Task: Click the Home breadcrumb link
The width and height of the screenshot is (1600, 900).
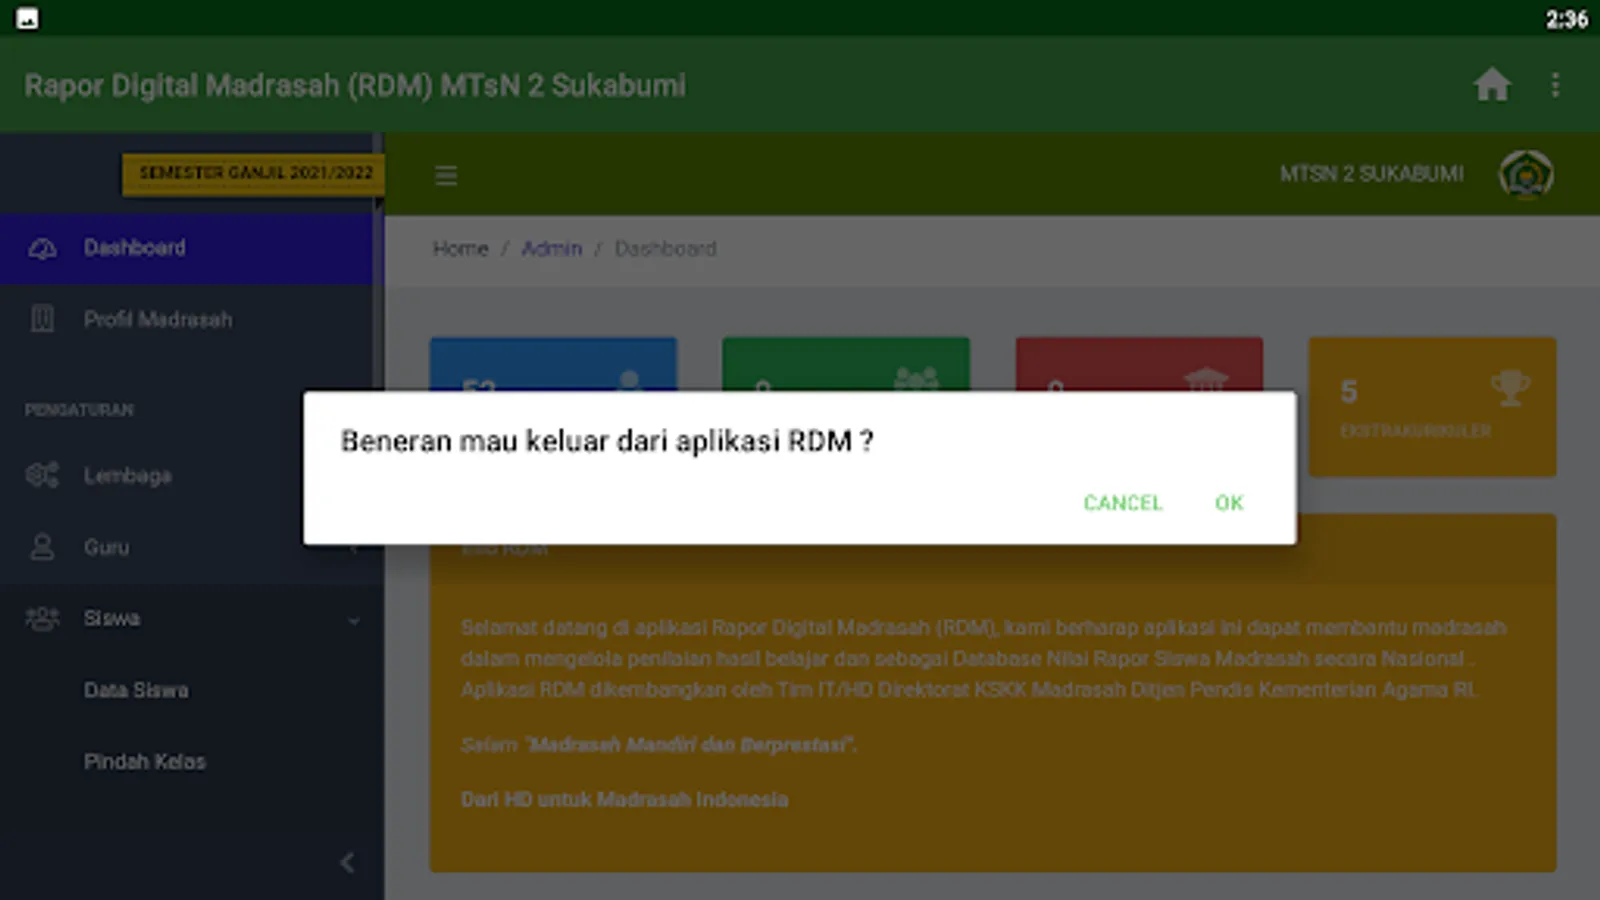Action: pos(460,249)
